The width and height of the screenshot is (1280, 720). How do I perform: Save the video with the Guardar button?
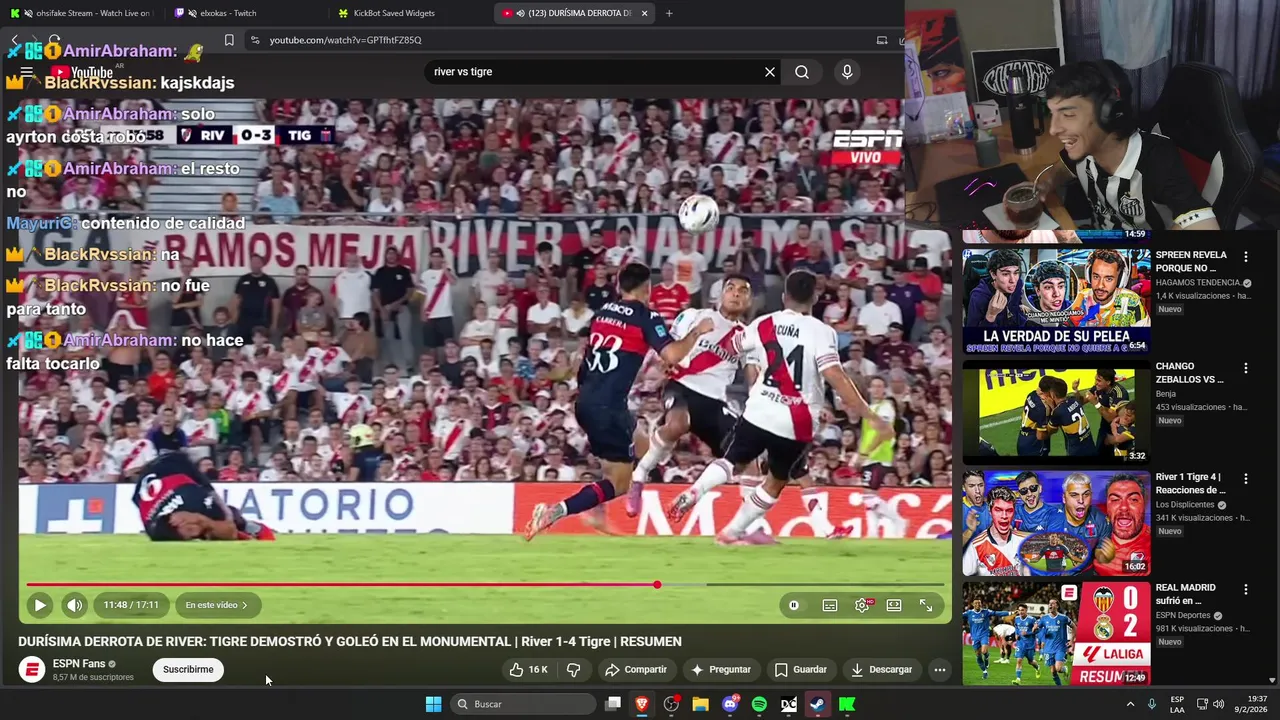[x=801, y=669]
